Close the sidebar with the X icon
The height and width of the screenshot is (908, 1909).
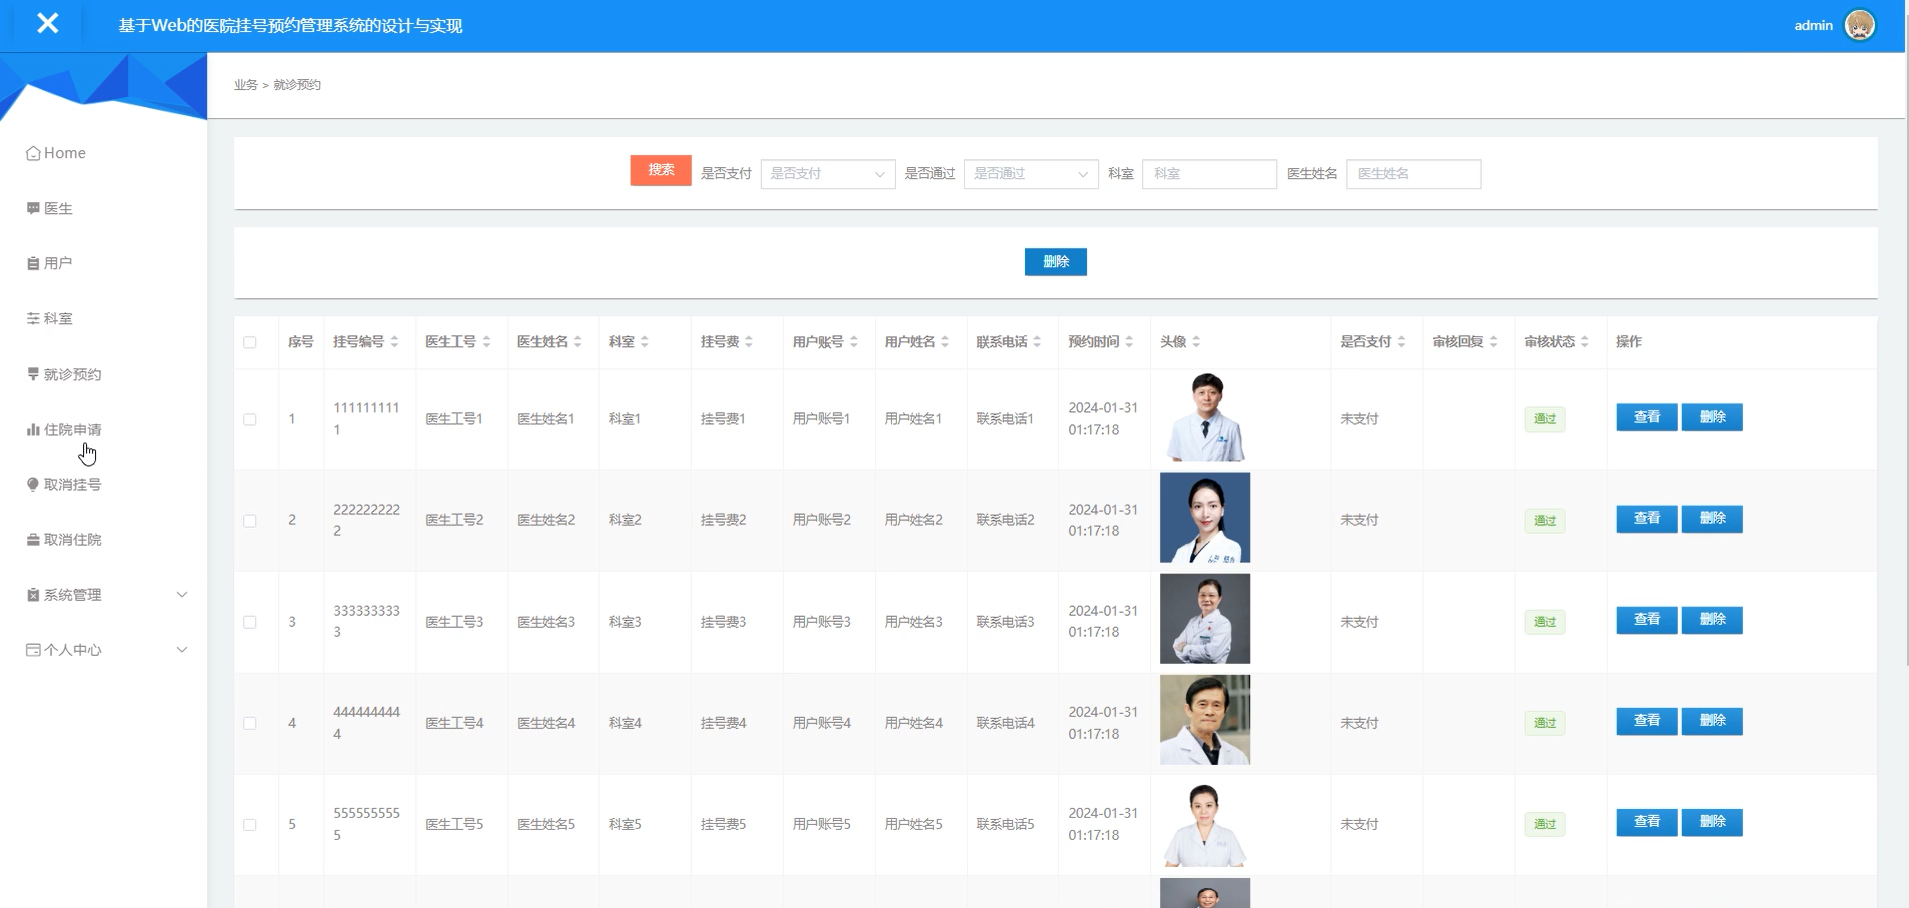click(47, 24)
